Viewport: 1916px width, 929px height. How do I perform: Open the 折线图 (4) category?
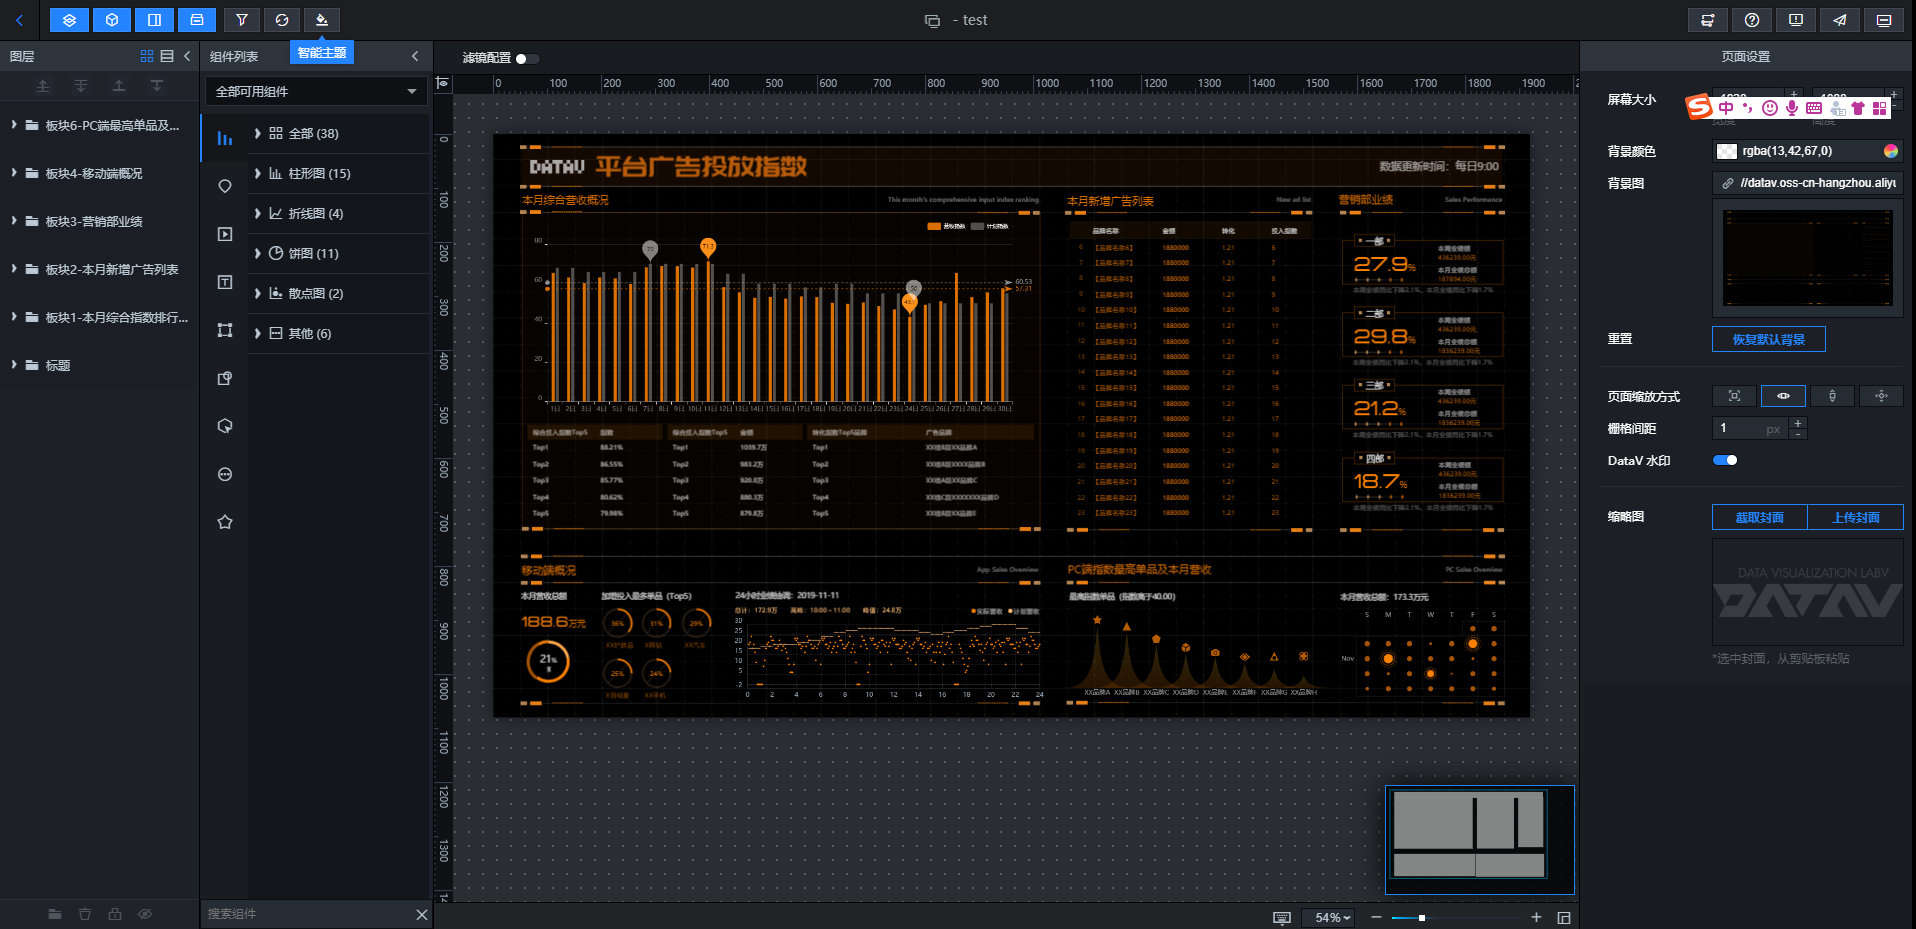coord(338,213)
